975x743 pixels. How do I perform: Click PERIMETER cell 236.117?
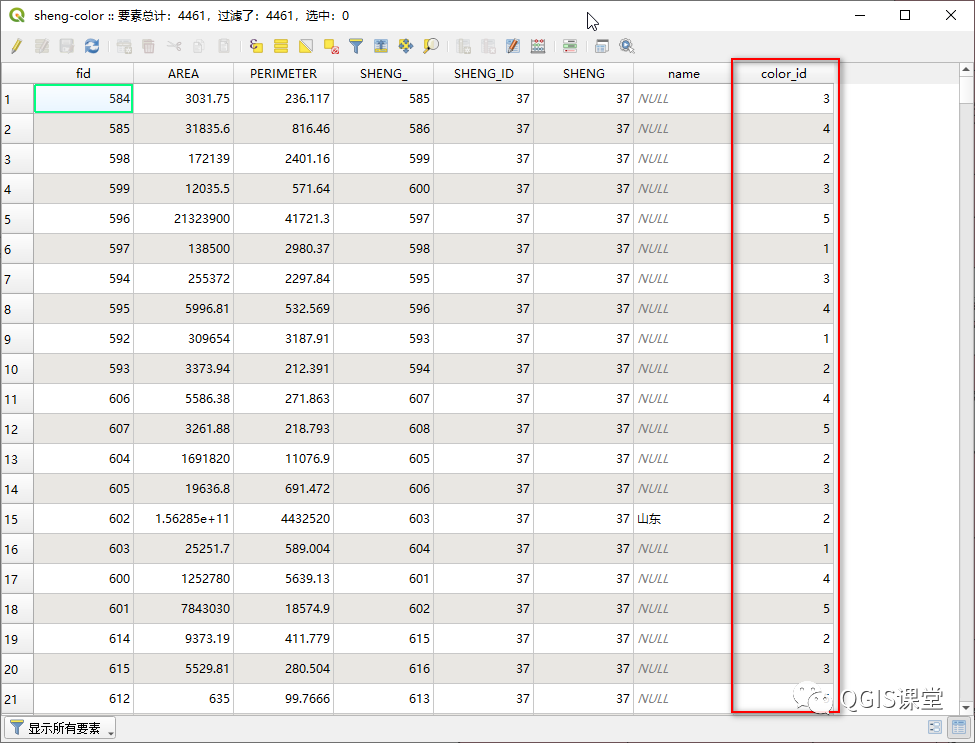(284, 99)
